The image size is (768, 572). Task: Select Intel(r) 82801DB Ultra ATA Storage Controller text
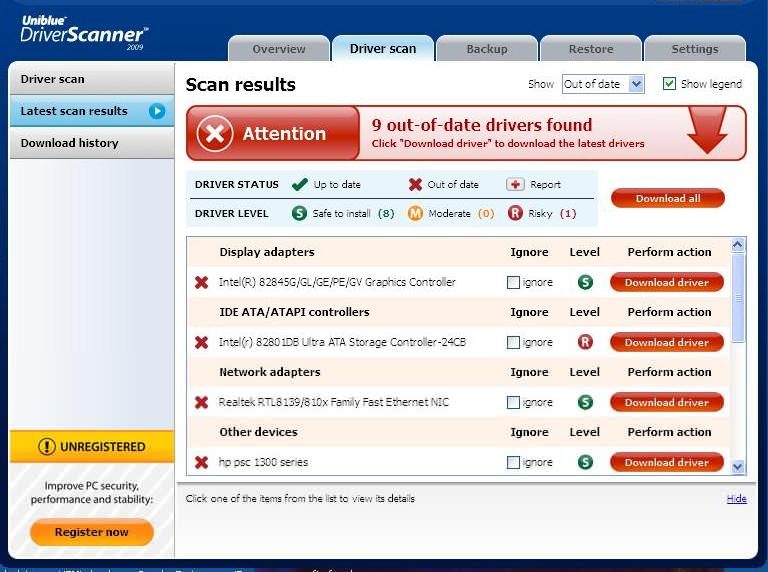pos(342,342)
